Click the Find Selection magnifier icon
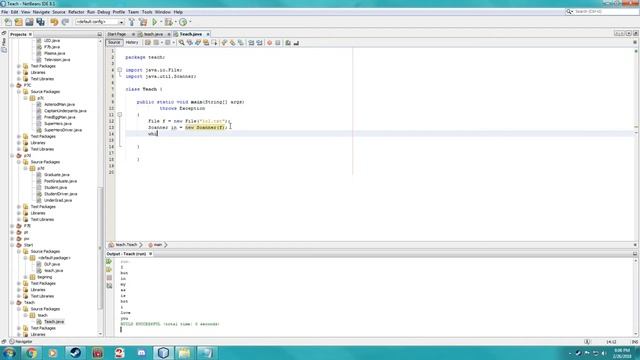This screenshot has height=360, width=640. click(x=181, y=42)
